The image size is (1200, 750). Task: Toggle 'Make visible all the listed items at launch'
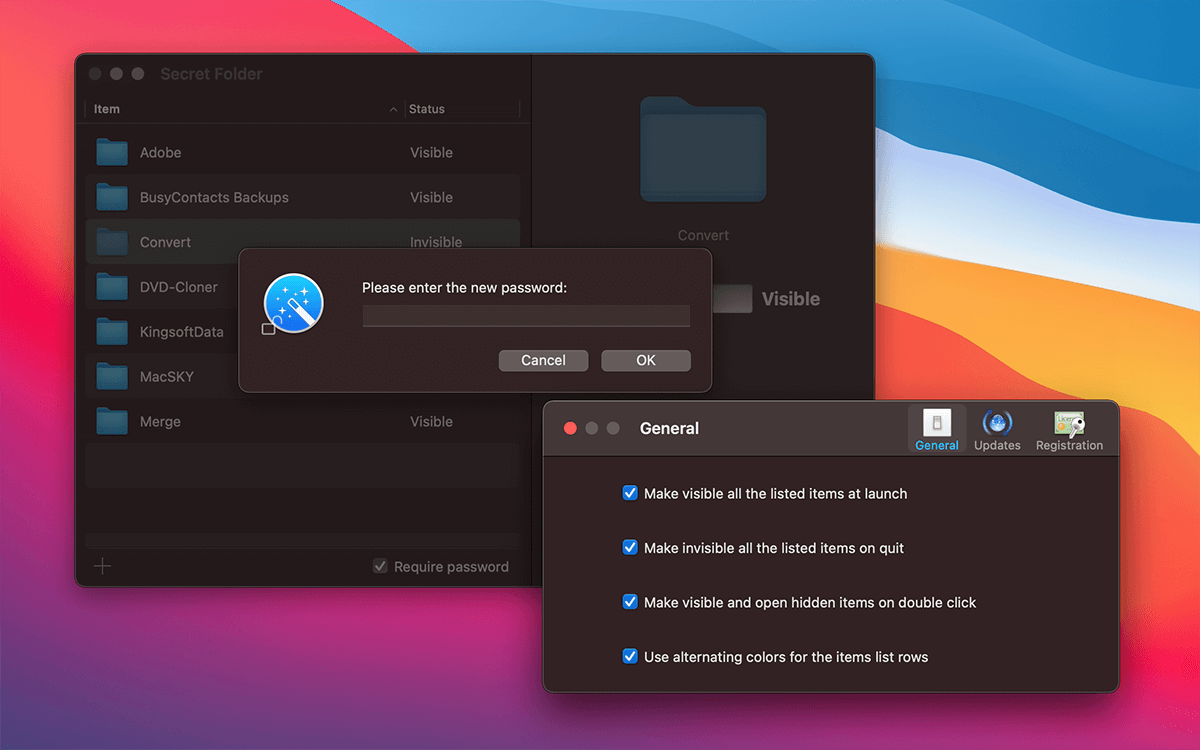(630, 493)
